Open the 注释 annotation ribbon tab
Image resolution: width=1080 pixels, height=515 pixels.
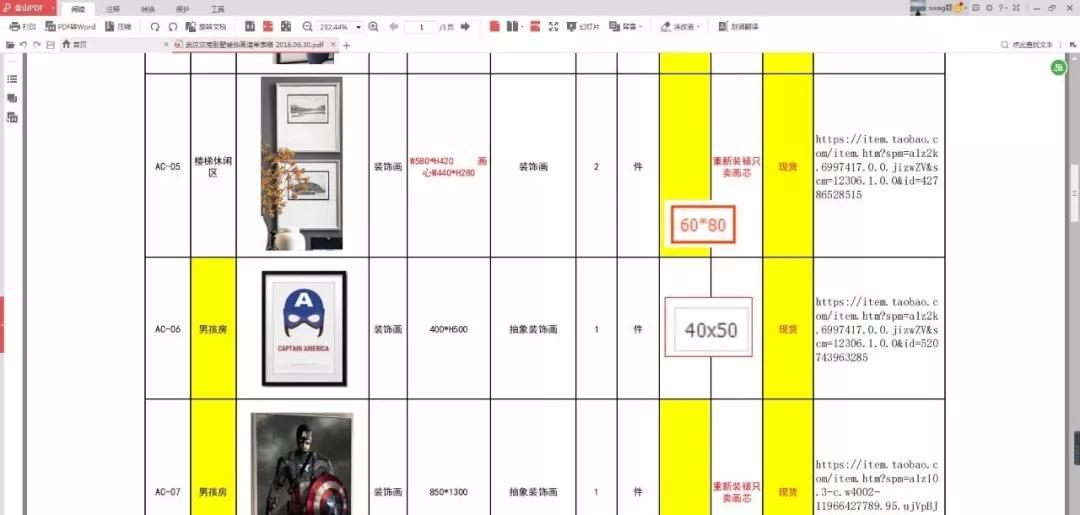click(113, 9)
